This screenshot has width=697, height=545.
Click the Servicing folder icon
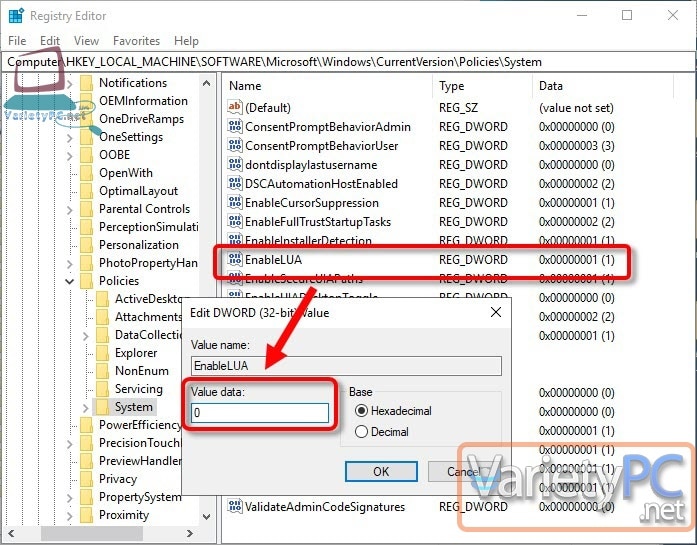103,389
